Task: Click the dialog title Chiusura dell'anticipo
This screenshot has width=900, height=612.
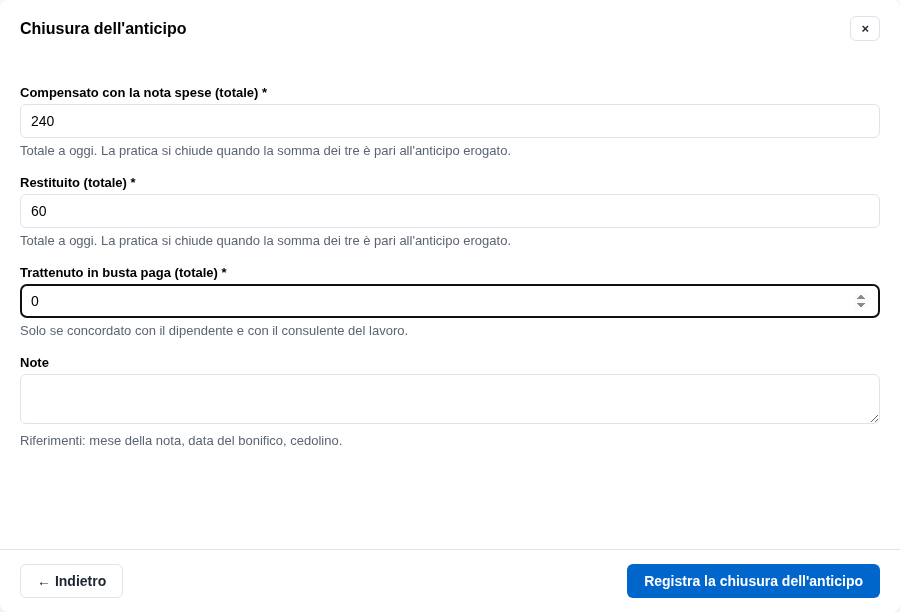Action: [103, 29]
